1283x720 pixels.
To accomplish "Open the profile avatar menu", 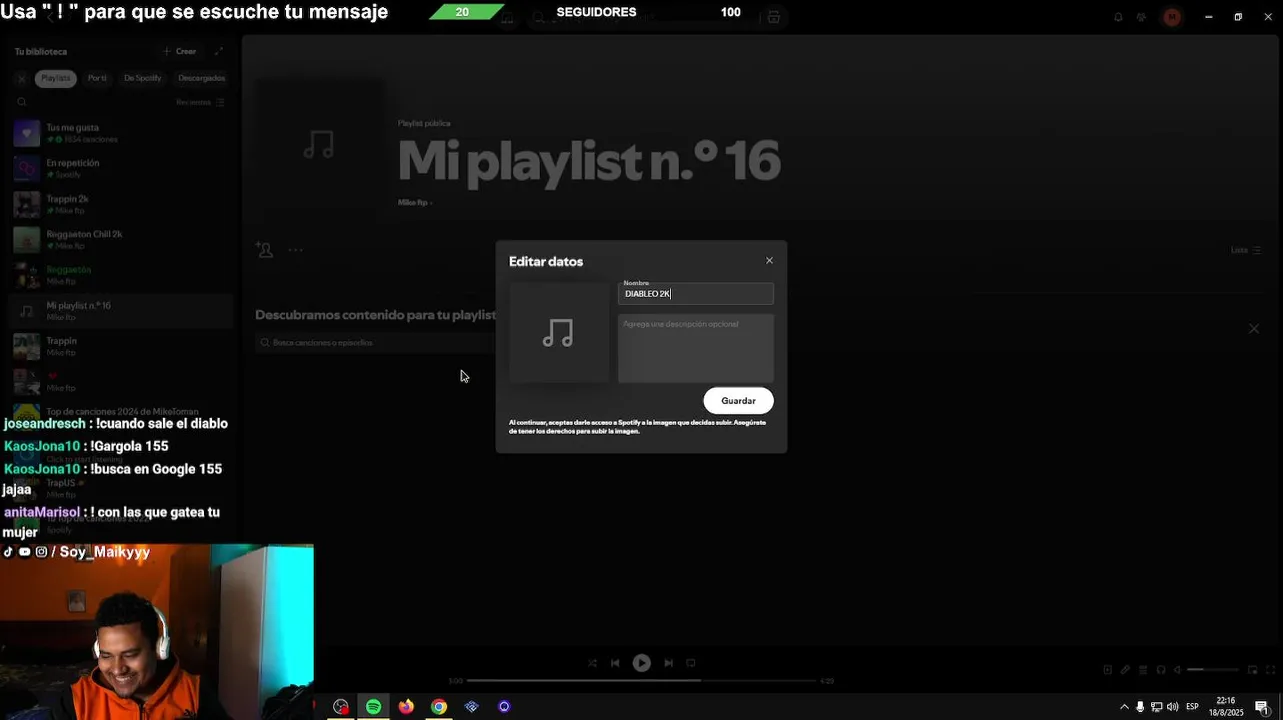I will tap(1172, 17).
